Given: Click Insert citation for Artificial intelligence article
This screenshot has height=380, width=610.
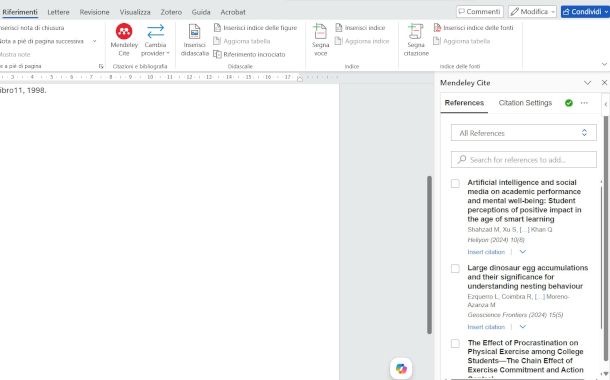Looking at the screenshot, I should point(486,252).
